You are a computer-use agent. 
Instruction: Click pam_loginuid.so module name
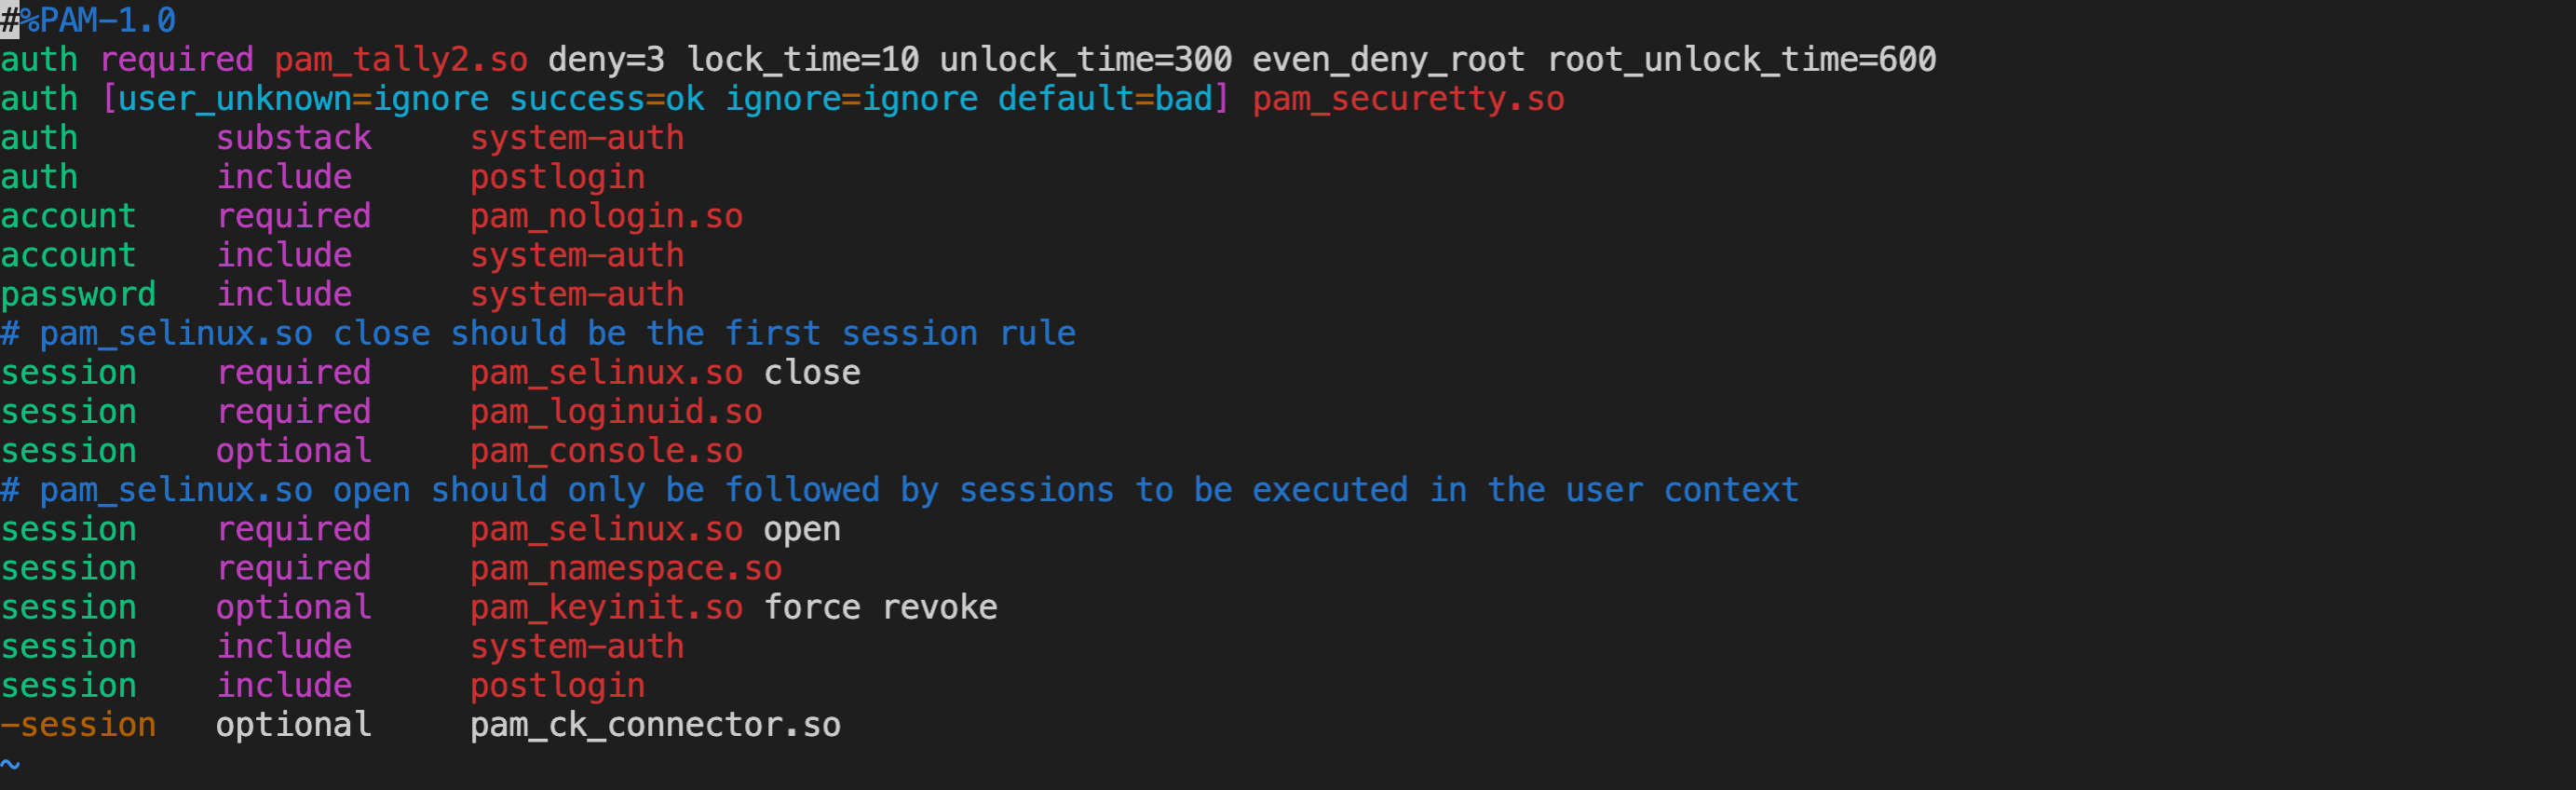pyautogui.click(x=616, y=412)
